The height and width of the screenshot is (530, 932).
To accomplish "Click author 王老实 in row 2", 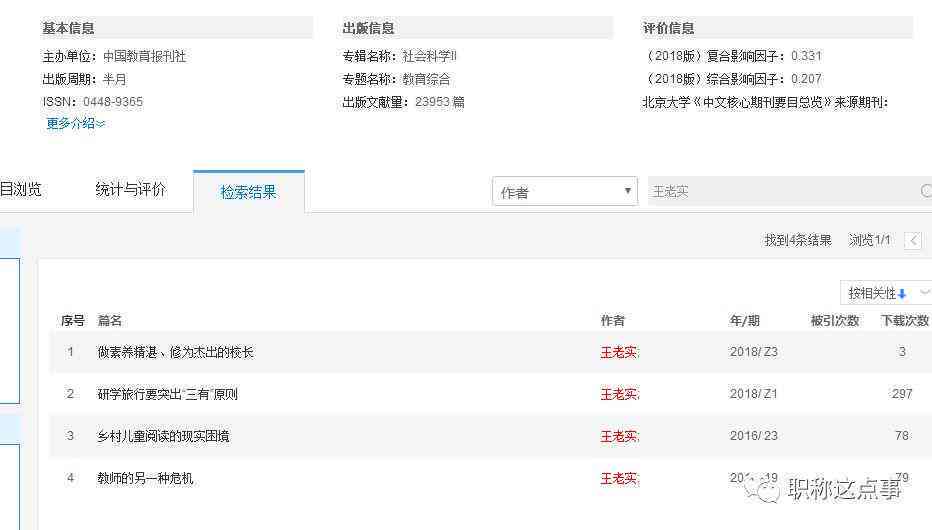I will pyautogui.click(x=619, y=394).
